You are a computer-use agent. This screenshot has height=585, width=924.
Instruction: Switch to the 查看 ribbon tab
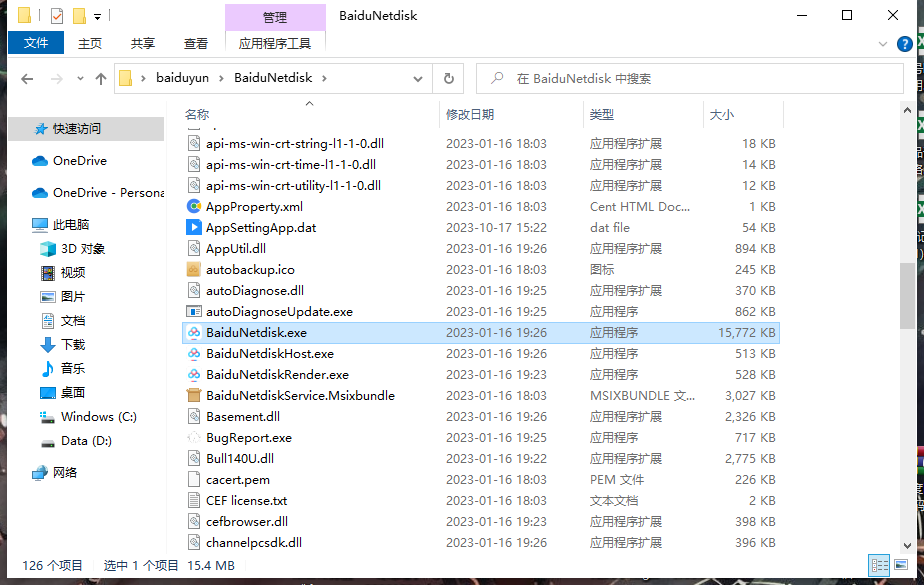point(195,43)
